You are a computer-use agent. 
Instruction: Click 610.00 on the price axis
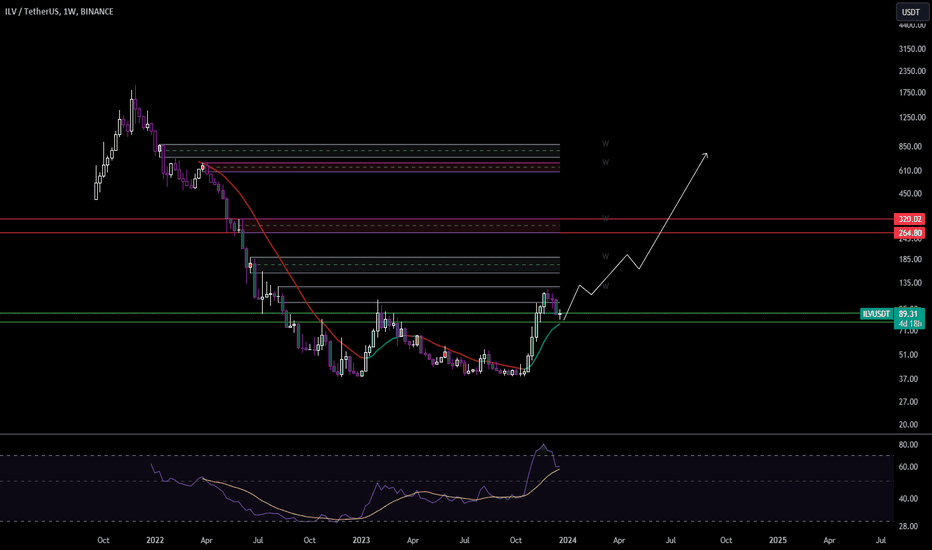[x=912, y=171]
